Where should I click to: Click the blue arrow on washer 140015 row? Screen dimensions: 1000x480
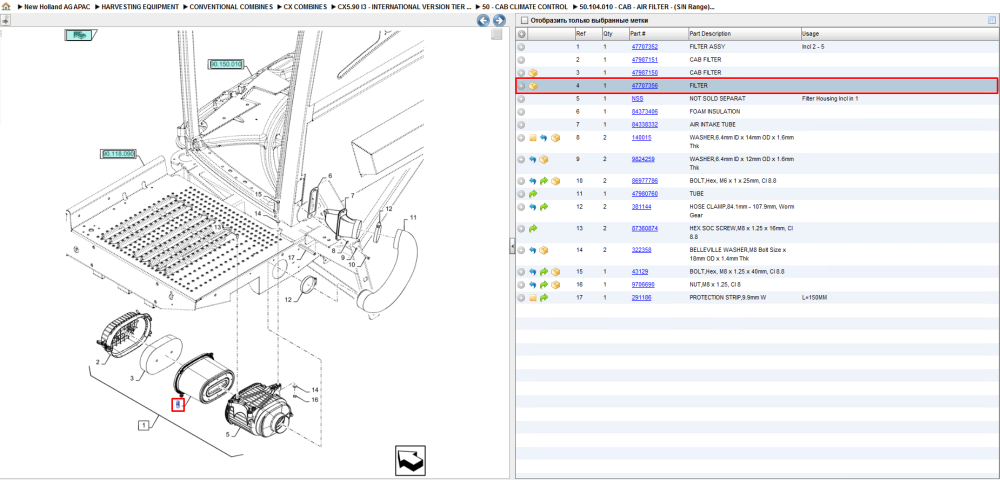pyautogui.click(x=543, y=138)
